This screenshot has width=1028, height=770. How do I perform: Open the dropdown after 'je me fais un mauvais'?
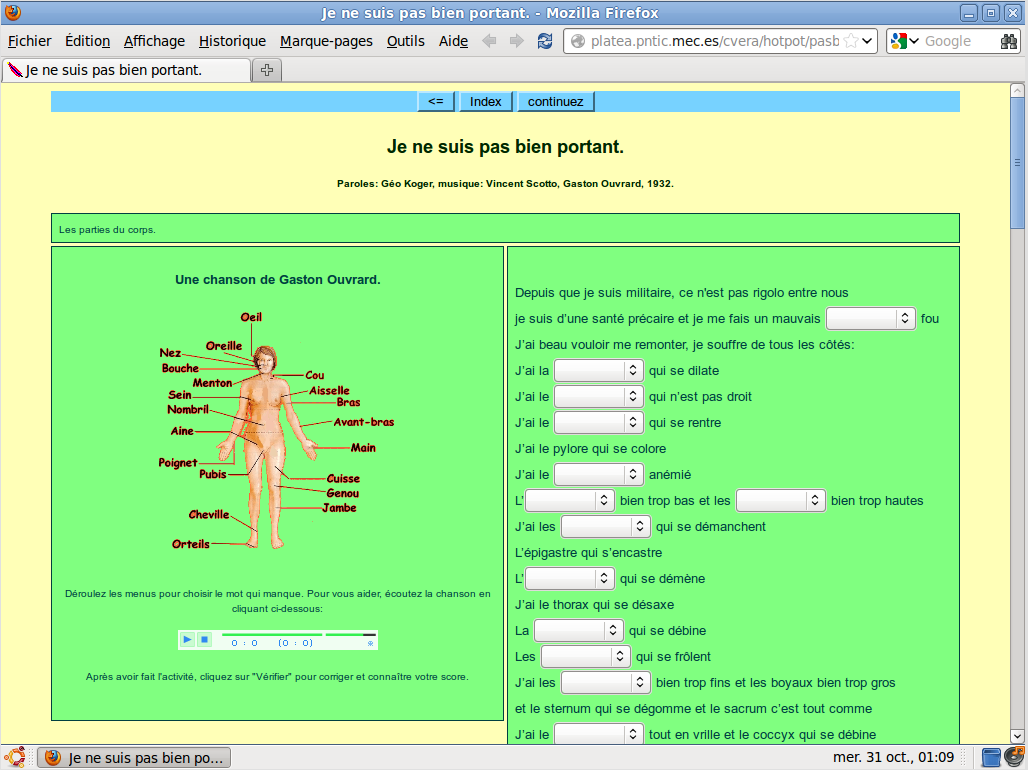(870, 319)
